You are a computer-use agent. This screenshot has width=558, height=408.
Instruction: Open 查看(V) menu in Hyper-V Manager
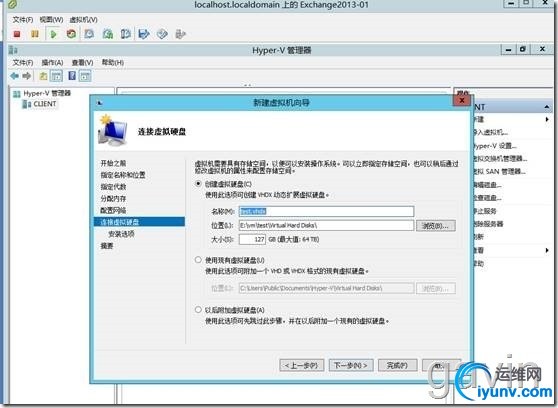click(83, 63)
